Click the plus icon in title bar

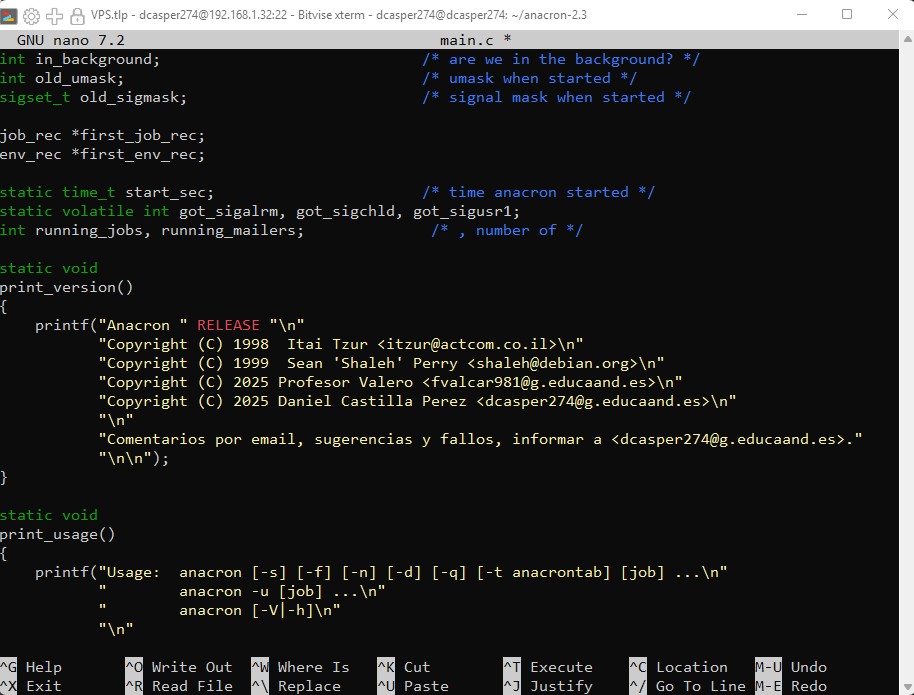click(53, 15)
